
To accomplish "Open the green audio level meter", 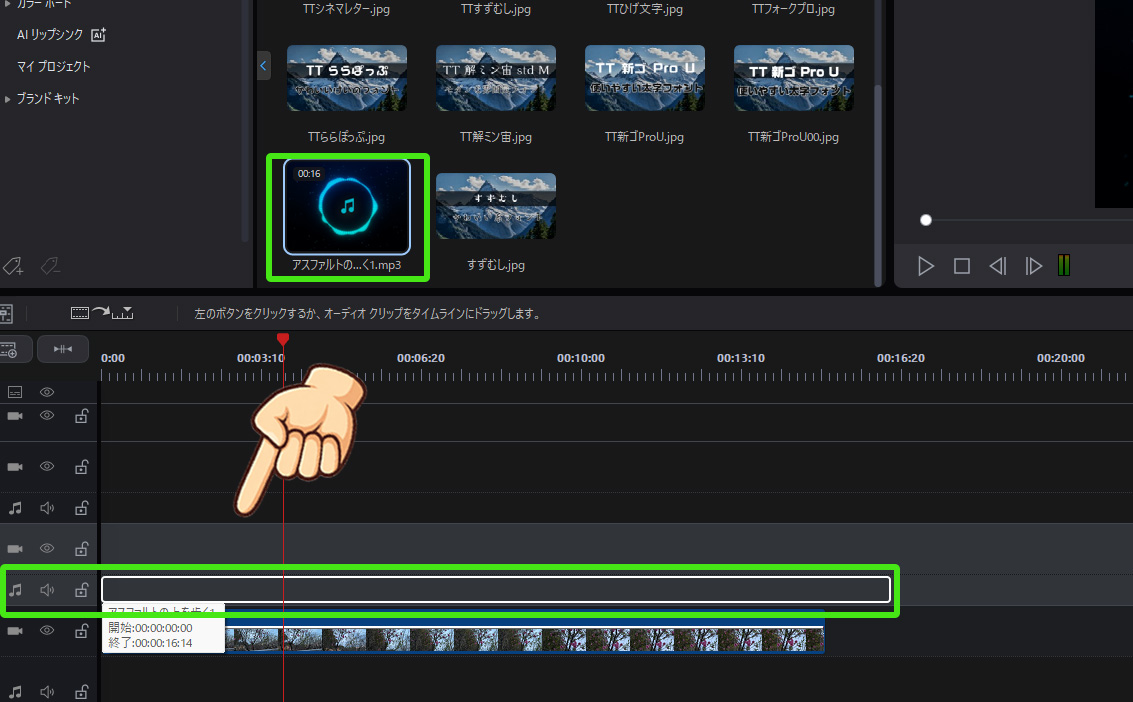I will point(1064,266).
